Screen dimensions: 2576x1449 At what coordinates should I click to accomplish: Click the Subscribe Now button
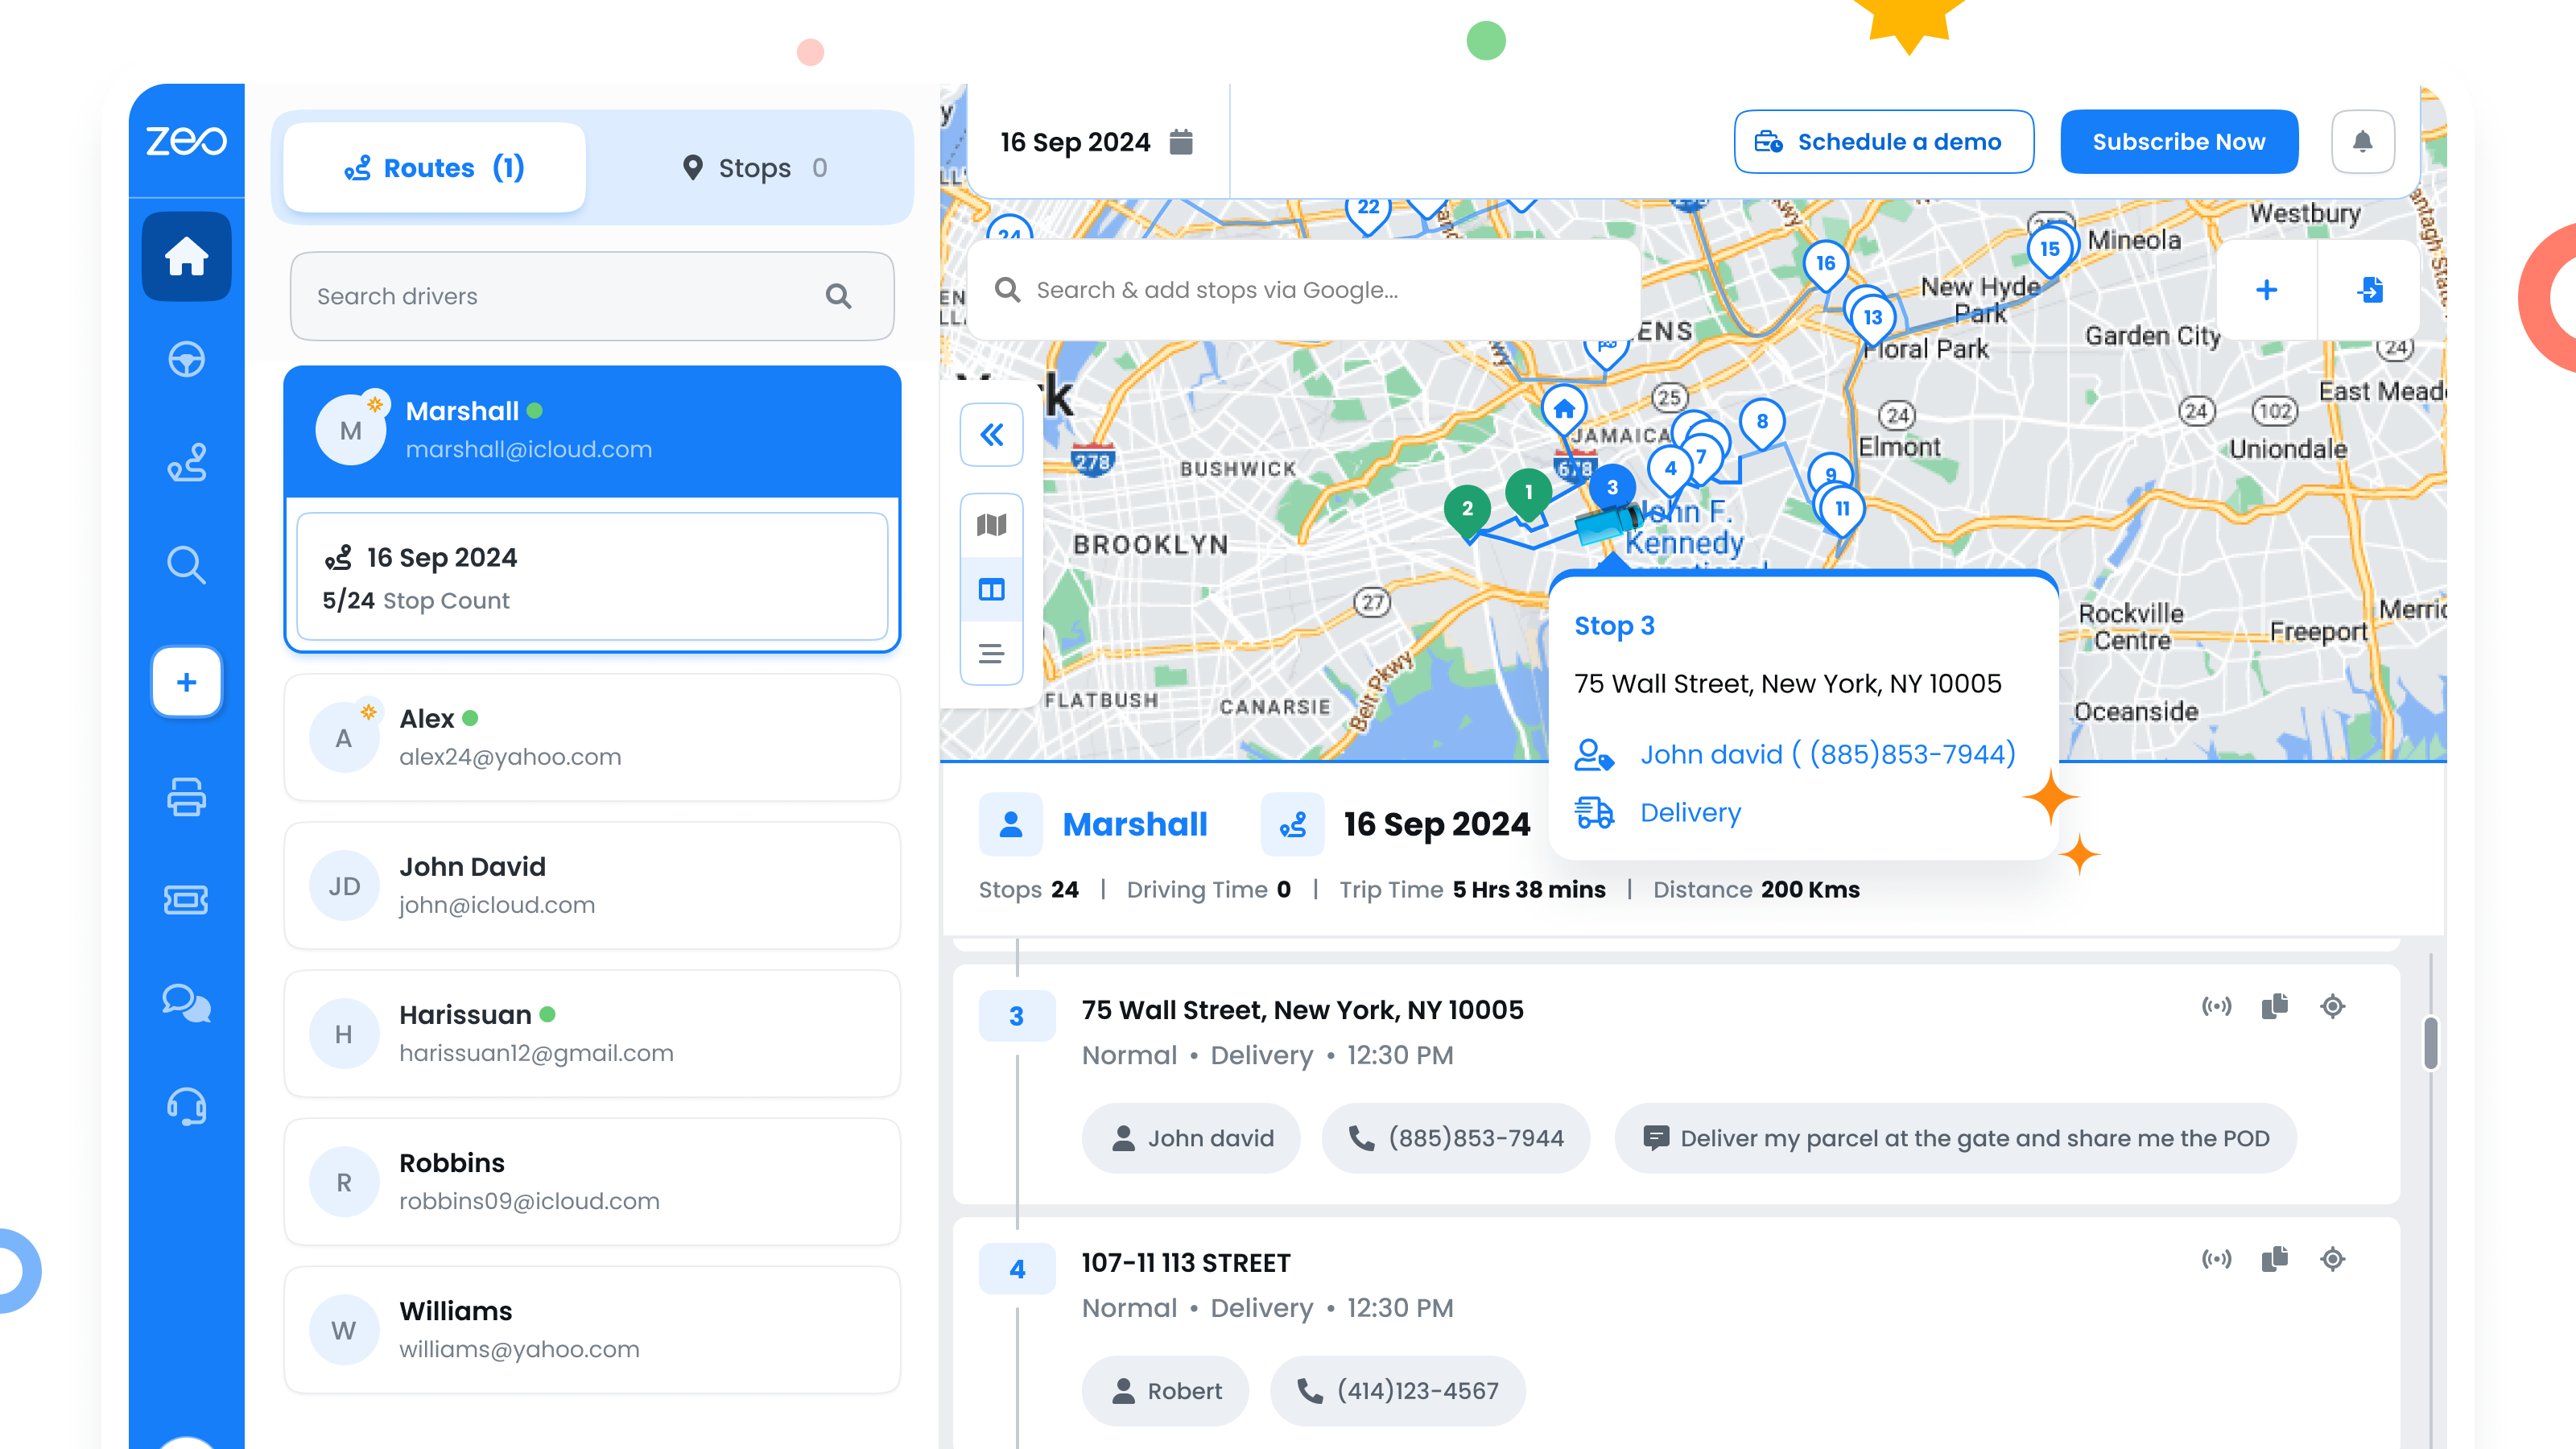pos(2178,142)
